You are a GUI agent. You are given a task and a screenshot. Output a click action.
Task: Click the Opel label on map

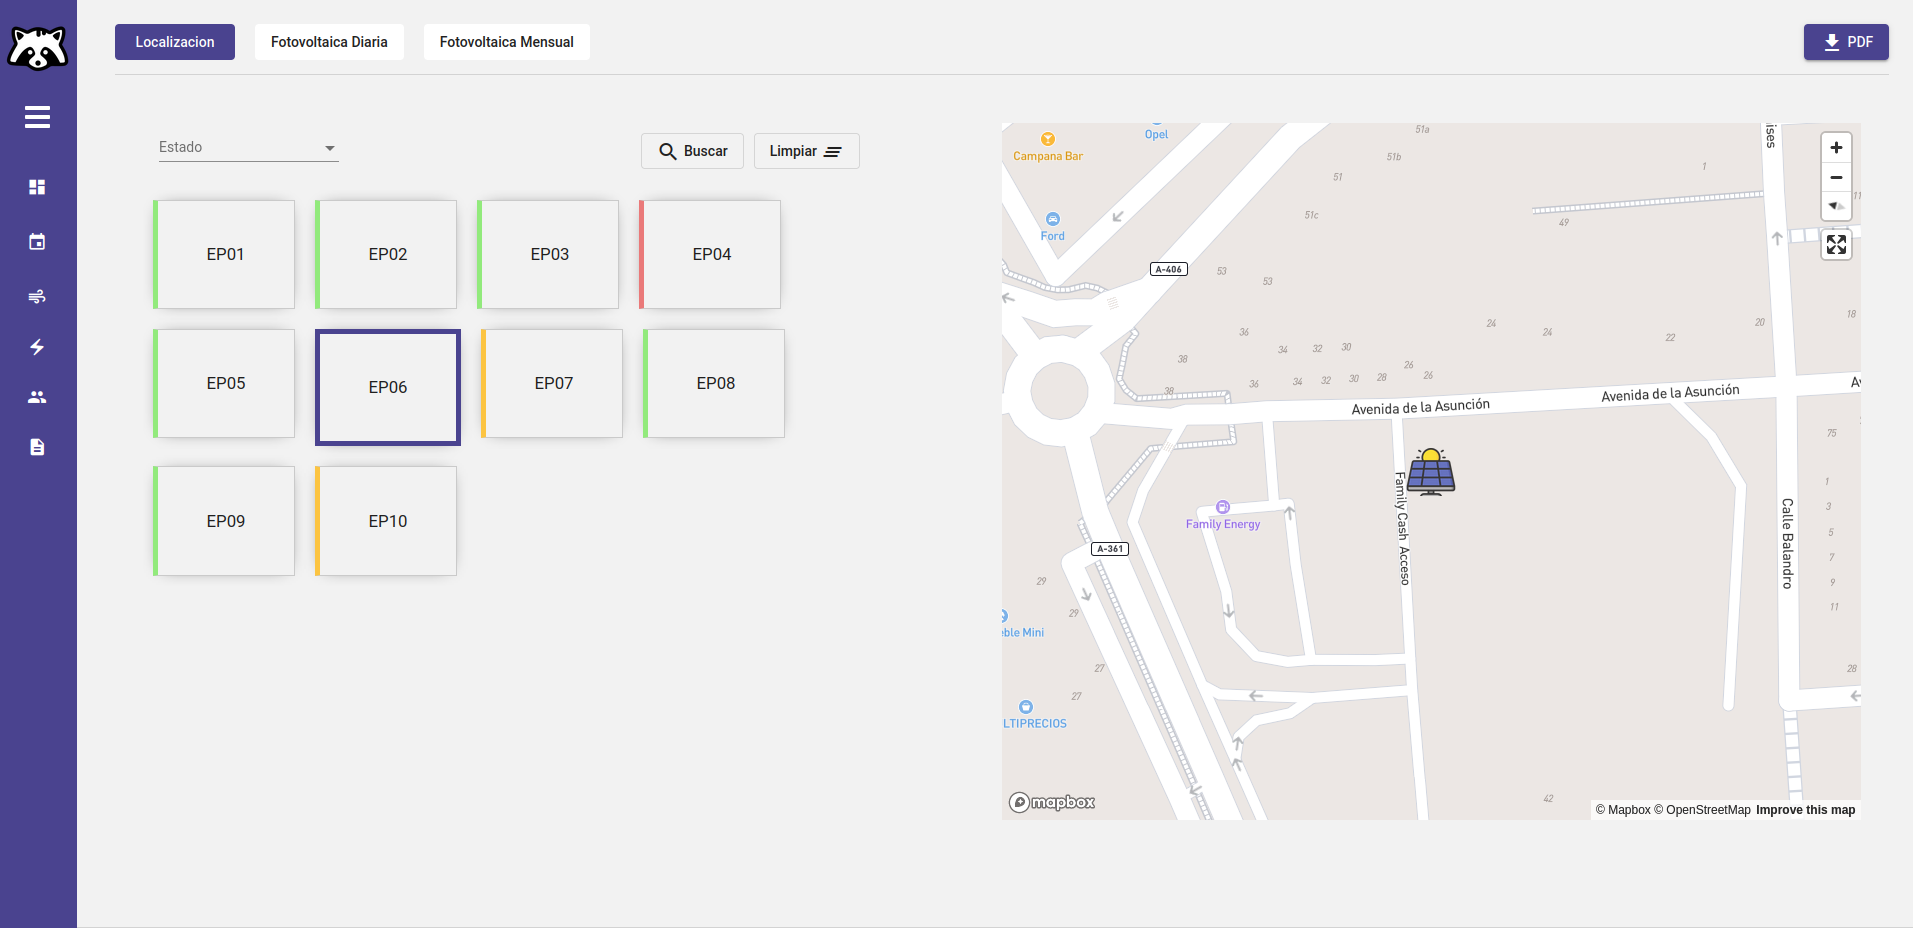click(x=1156, y=134)
